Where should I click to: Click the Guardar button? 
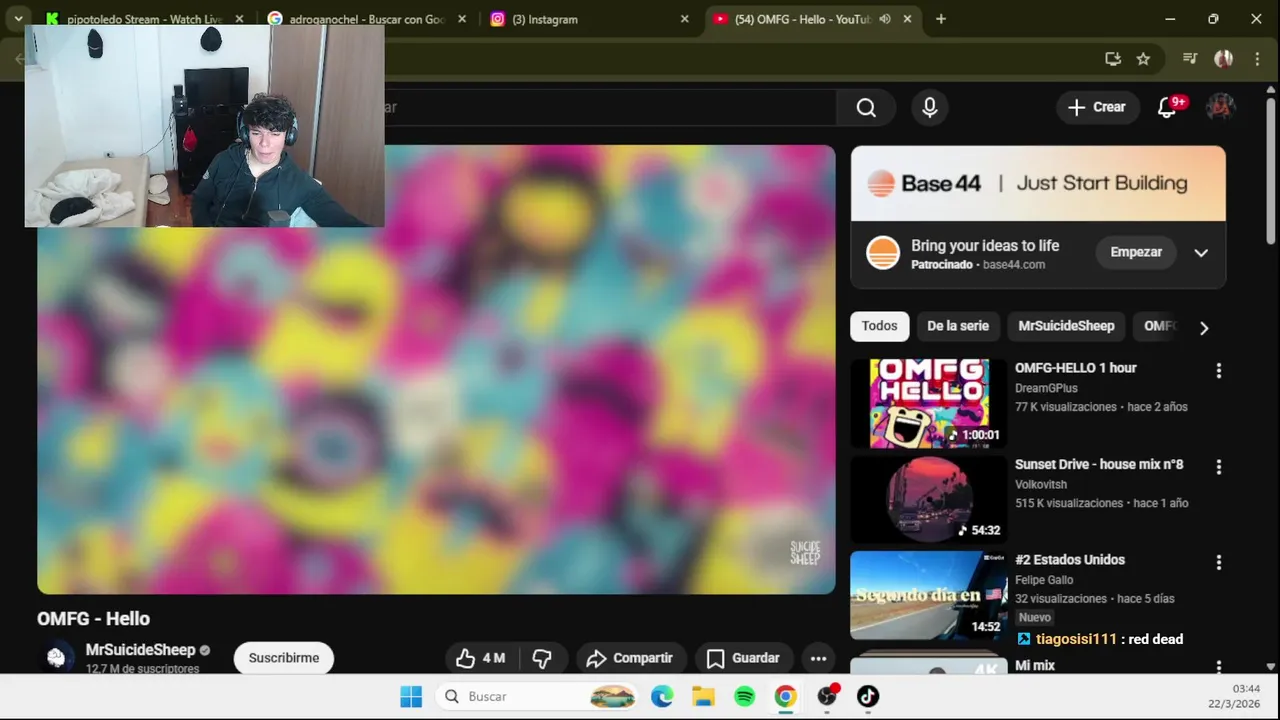(x=743, y=658)
